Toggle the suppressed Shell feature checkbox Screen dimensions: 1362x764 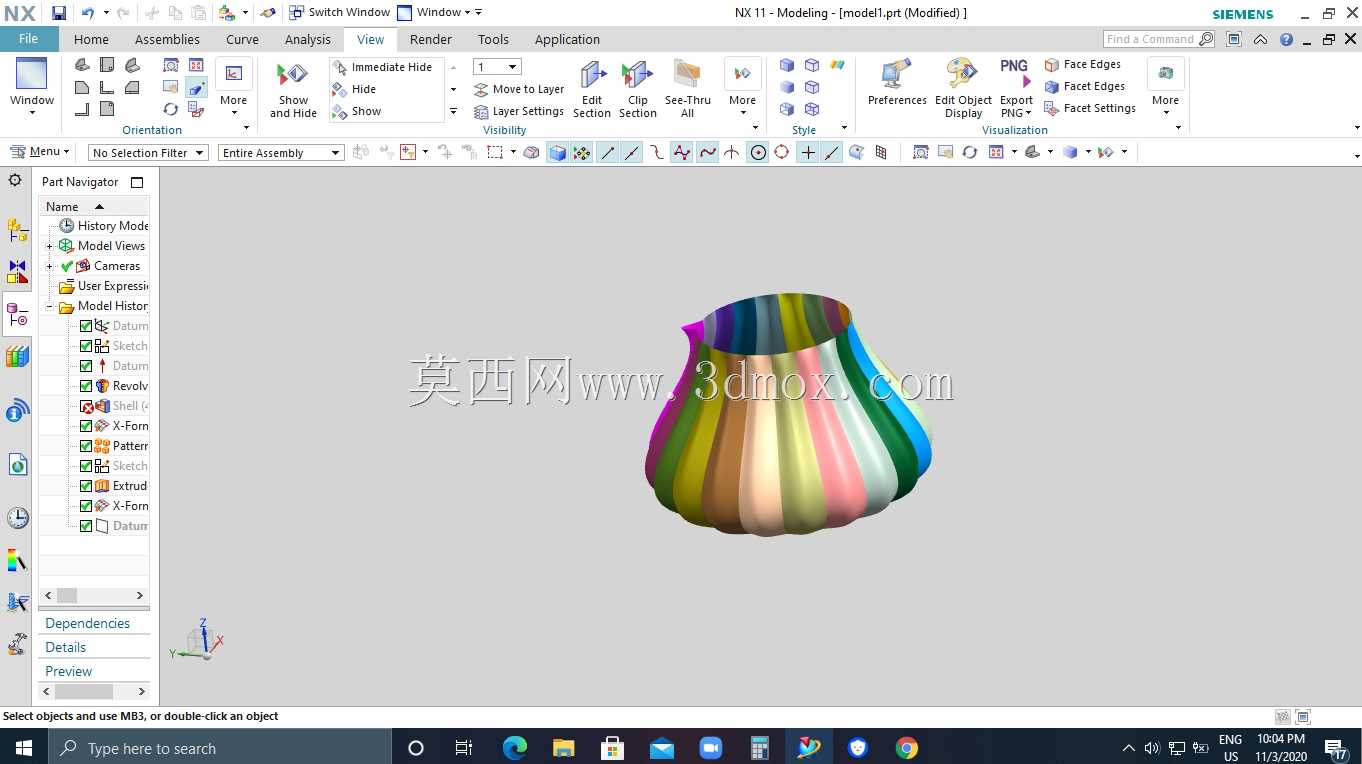click(86, 406)
